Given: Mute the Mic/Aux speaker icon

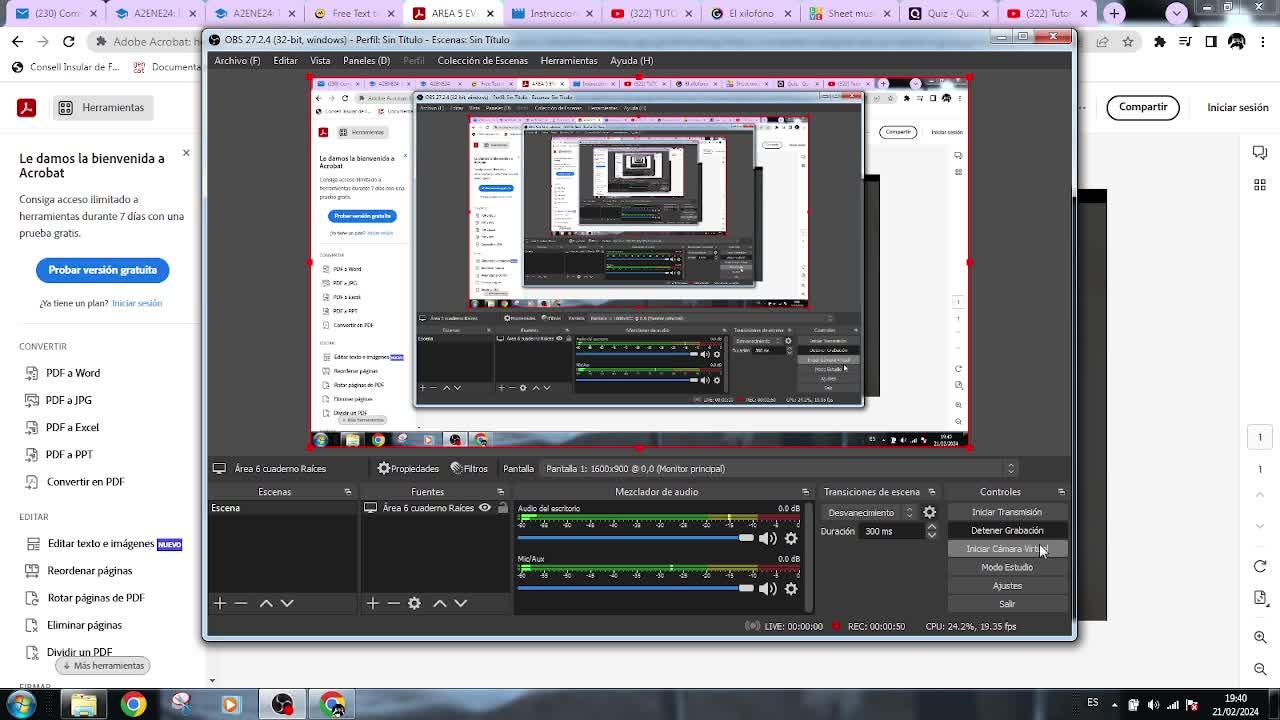Looking at the screenshot, I should click(767, 589).
